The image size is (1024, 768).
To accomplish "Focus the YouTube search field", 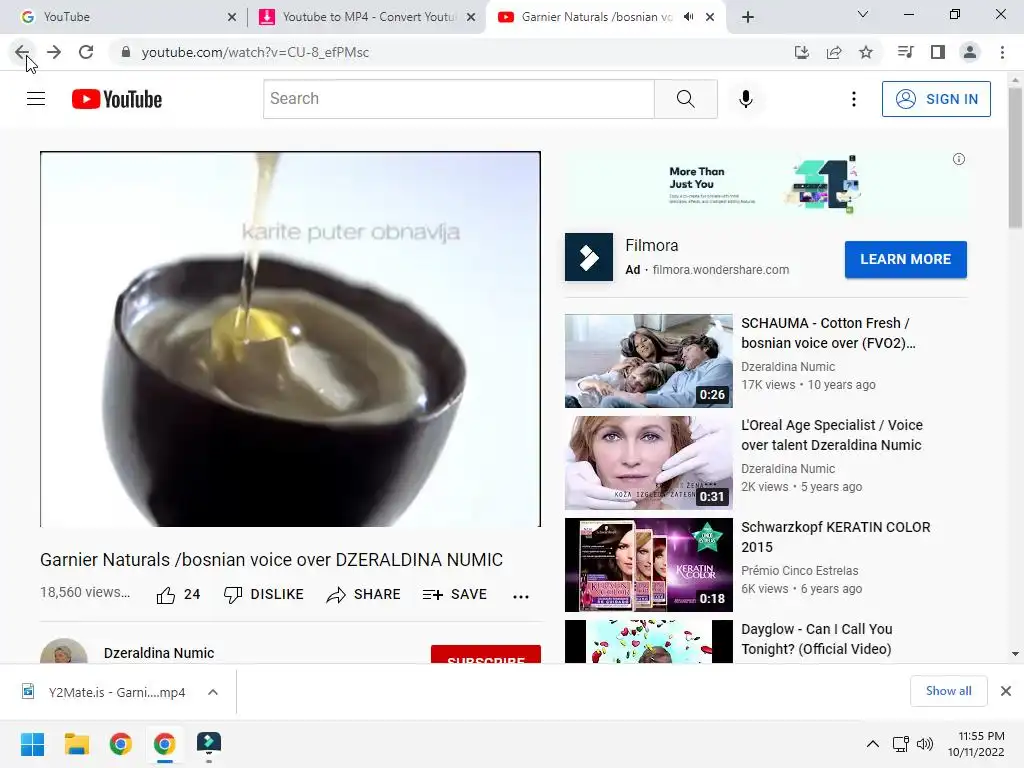I will [458, 99].
